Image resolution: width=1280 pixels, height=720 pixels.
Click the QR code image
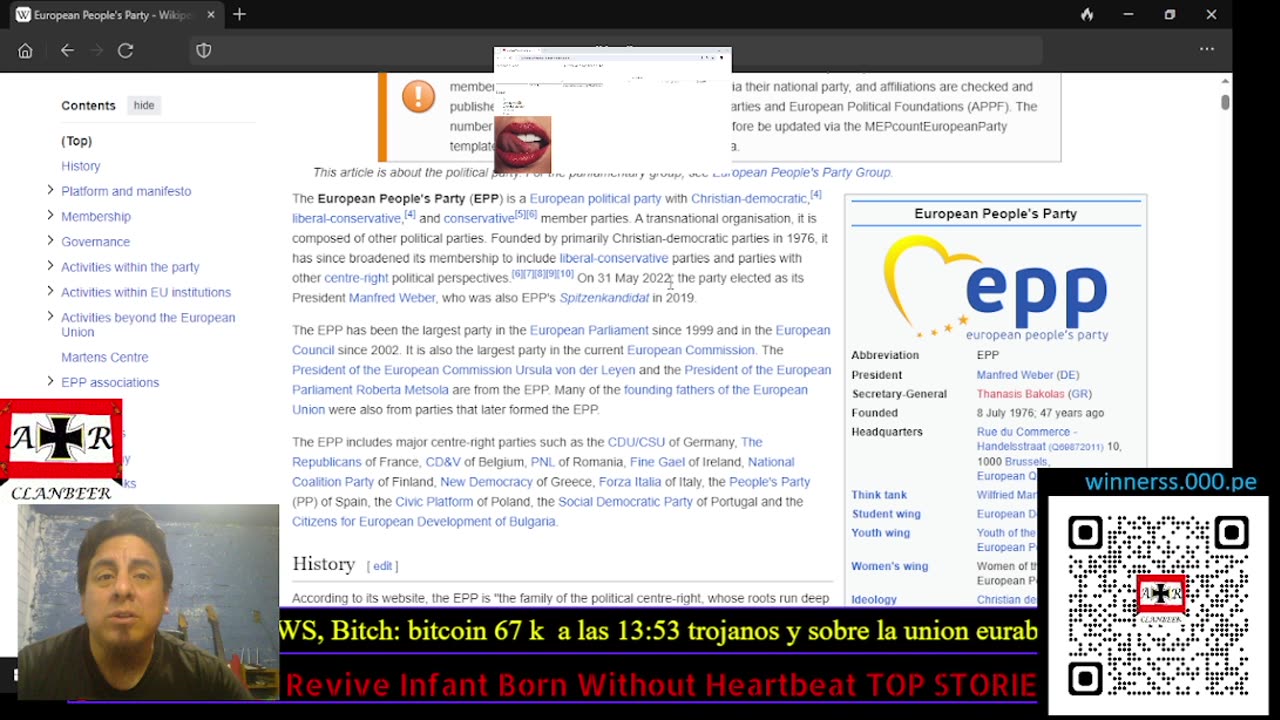1158,606
